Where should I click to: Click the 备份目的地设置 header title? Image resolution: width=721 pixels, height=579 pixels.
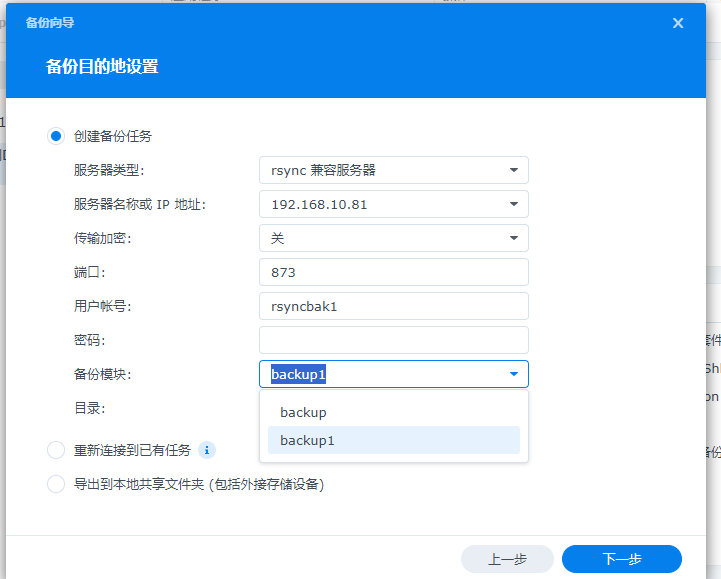point(102,67)
